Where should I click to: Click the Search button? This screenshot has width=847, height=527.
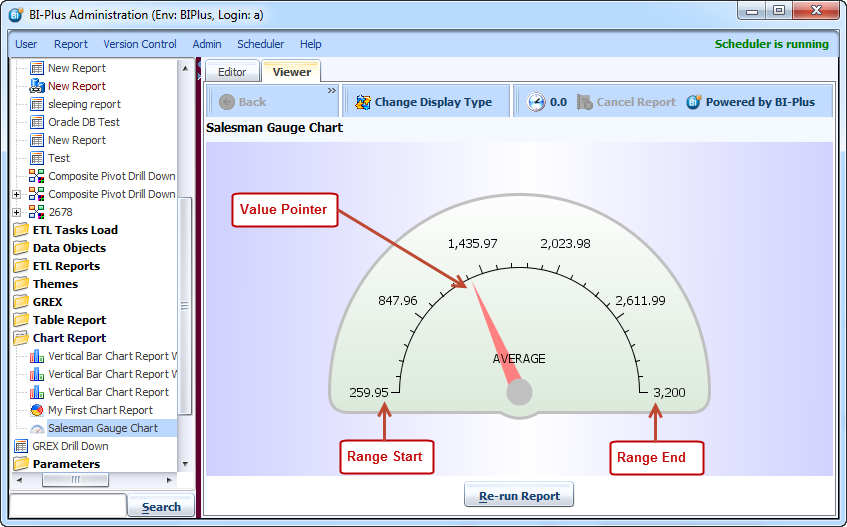coord(161,507)
